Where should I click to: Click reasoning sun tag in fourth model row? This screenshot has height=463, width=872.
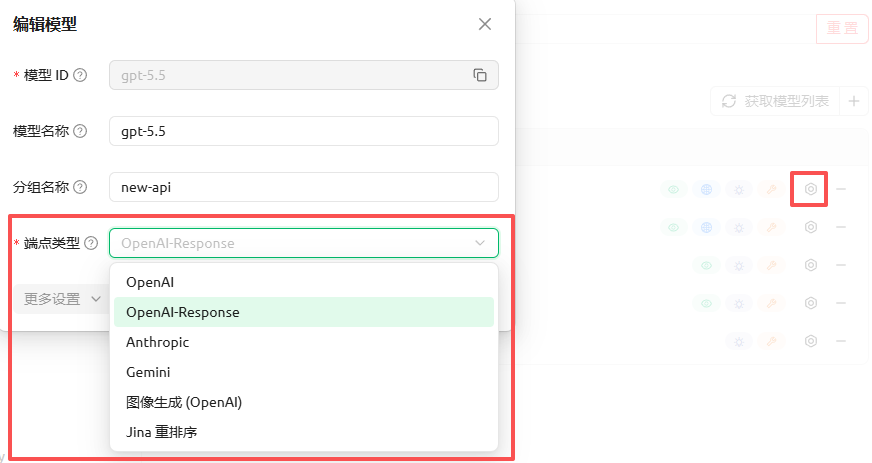[739, 303]
